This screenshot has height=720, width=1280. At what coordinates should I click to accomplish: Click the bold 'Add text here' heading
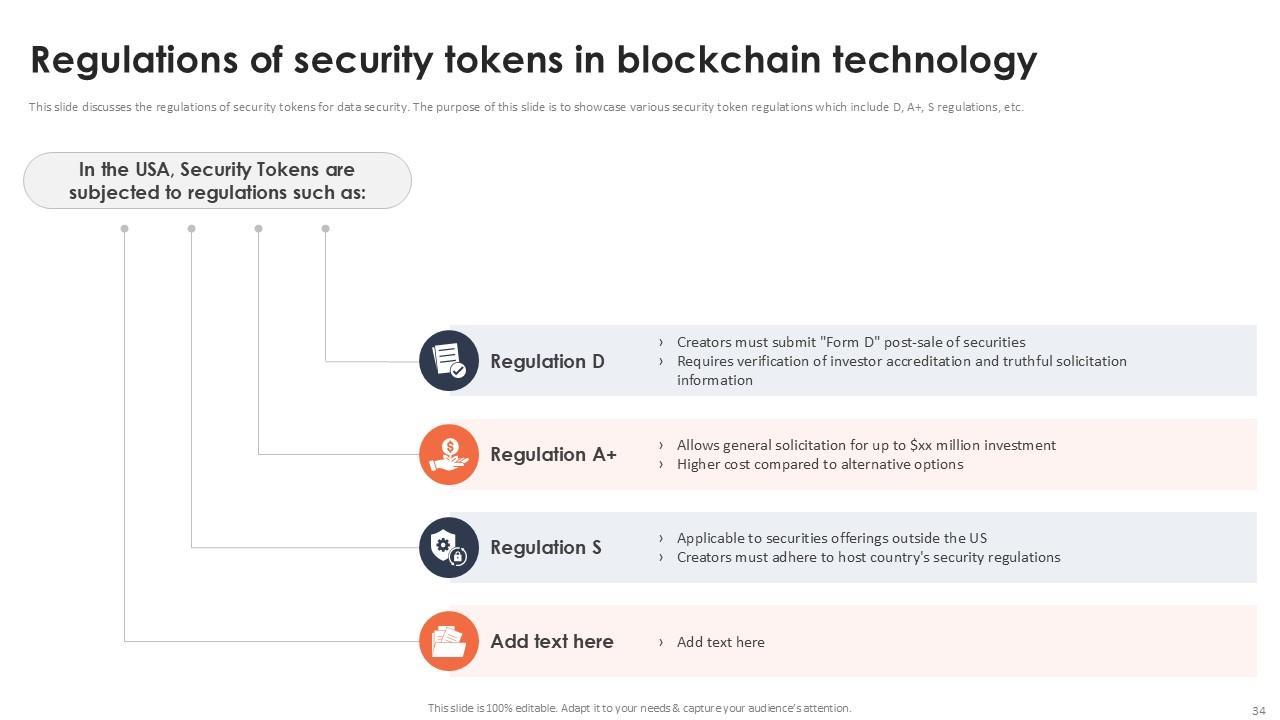(551, 641)
